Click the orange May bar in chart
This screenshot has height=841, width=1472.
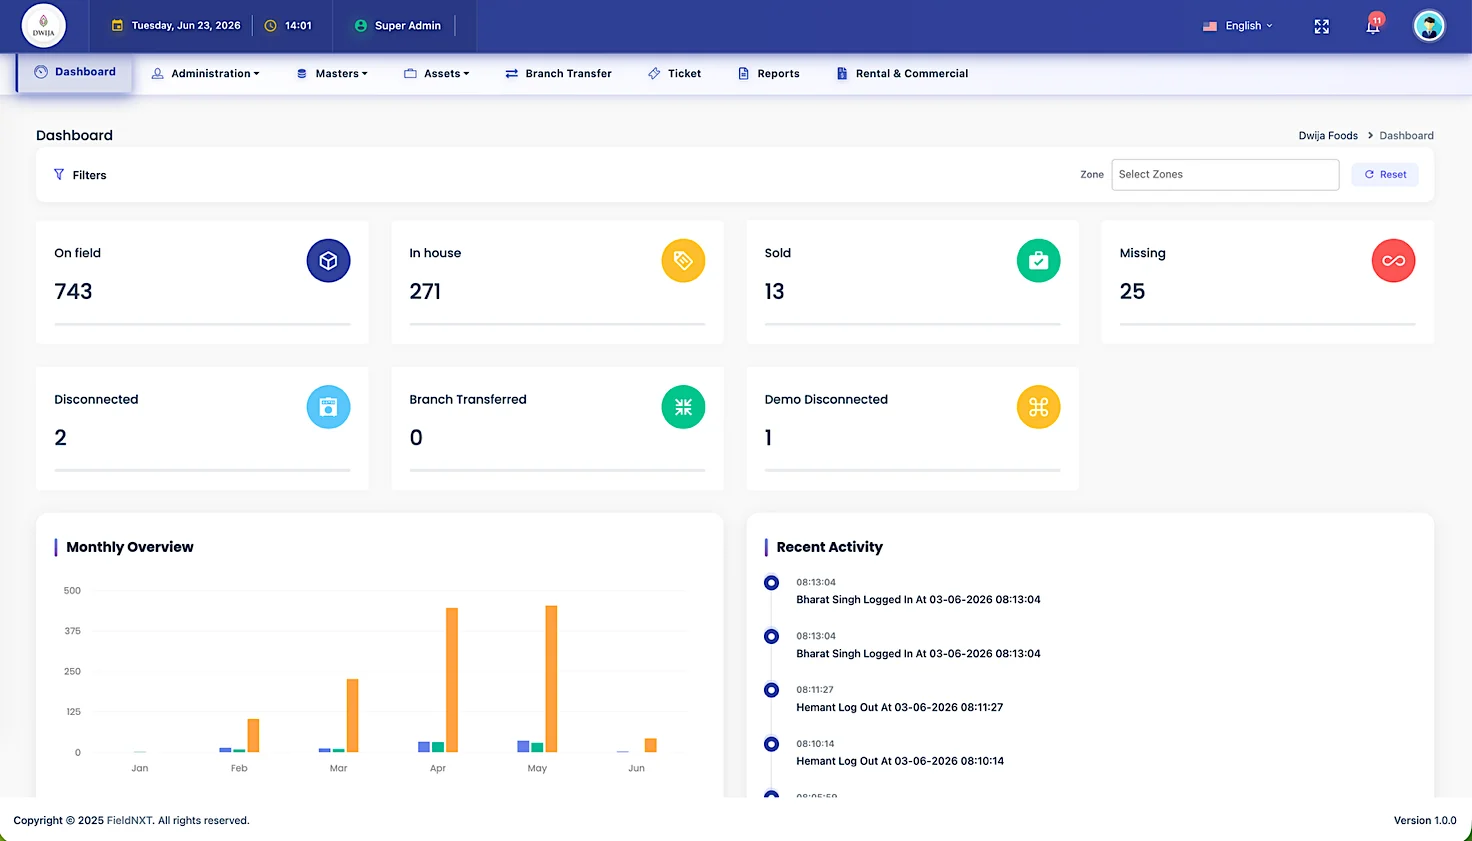click(x=551, y=679)
